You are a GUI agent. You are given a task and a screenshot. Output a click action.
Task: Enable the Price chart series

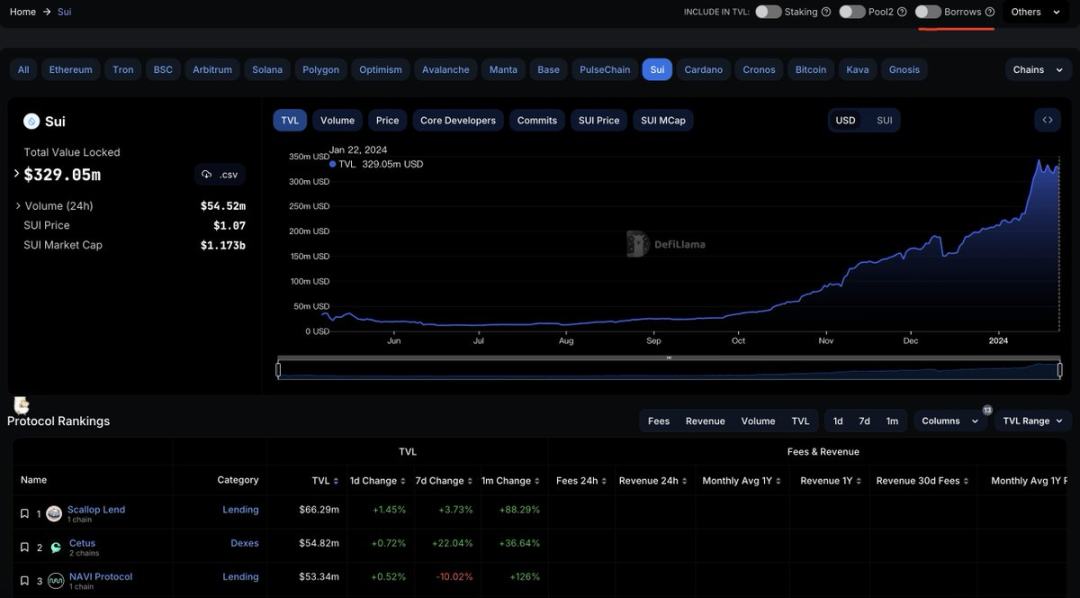pyautogui.click(x=387, y=120)
